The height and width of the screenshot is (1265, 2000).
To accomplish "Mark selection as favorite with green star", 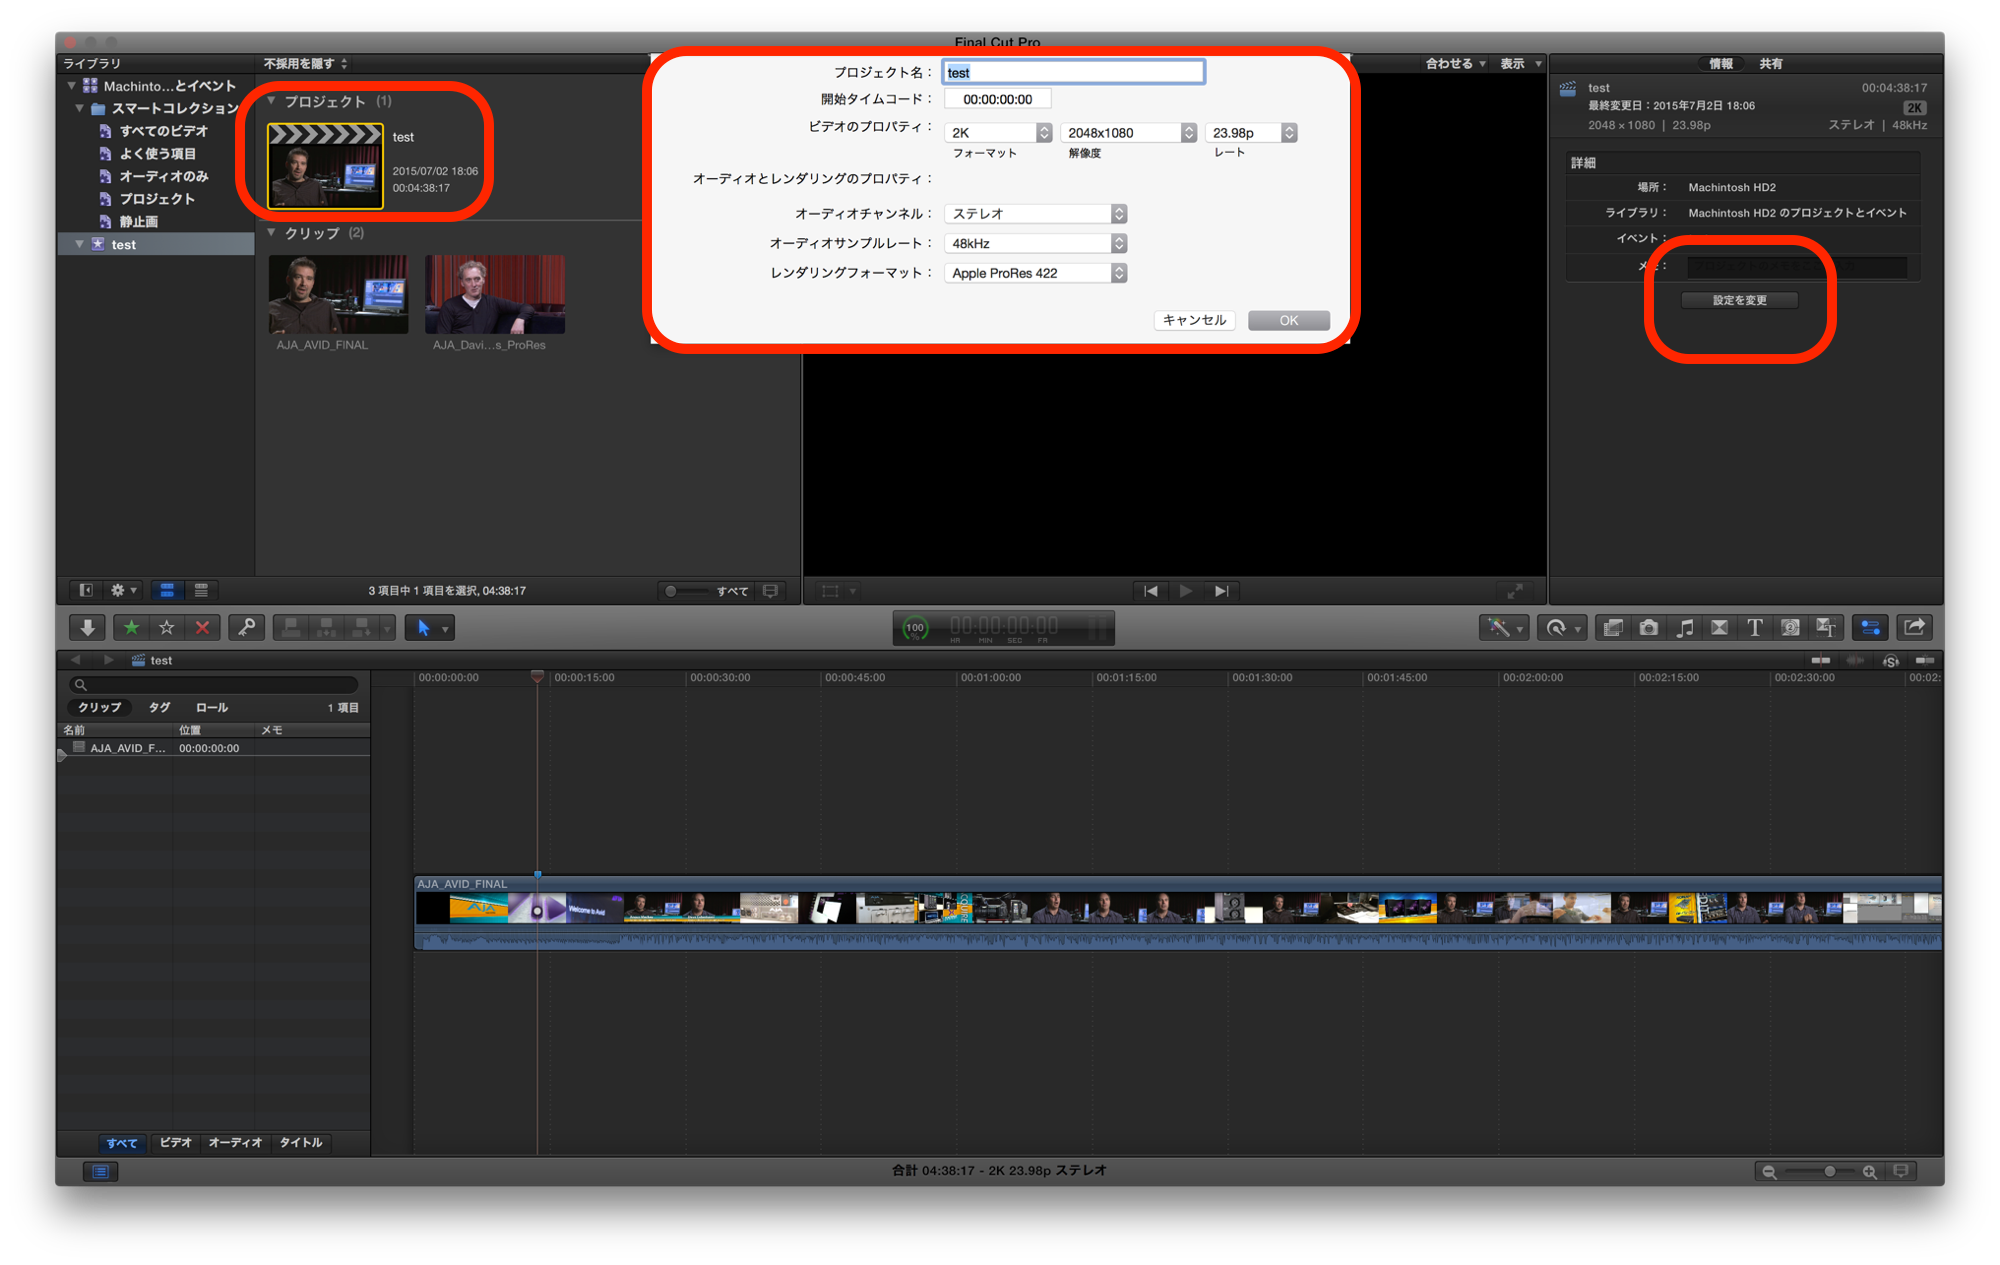I will click(x=131, y=628).
